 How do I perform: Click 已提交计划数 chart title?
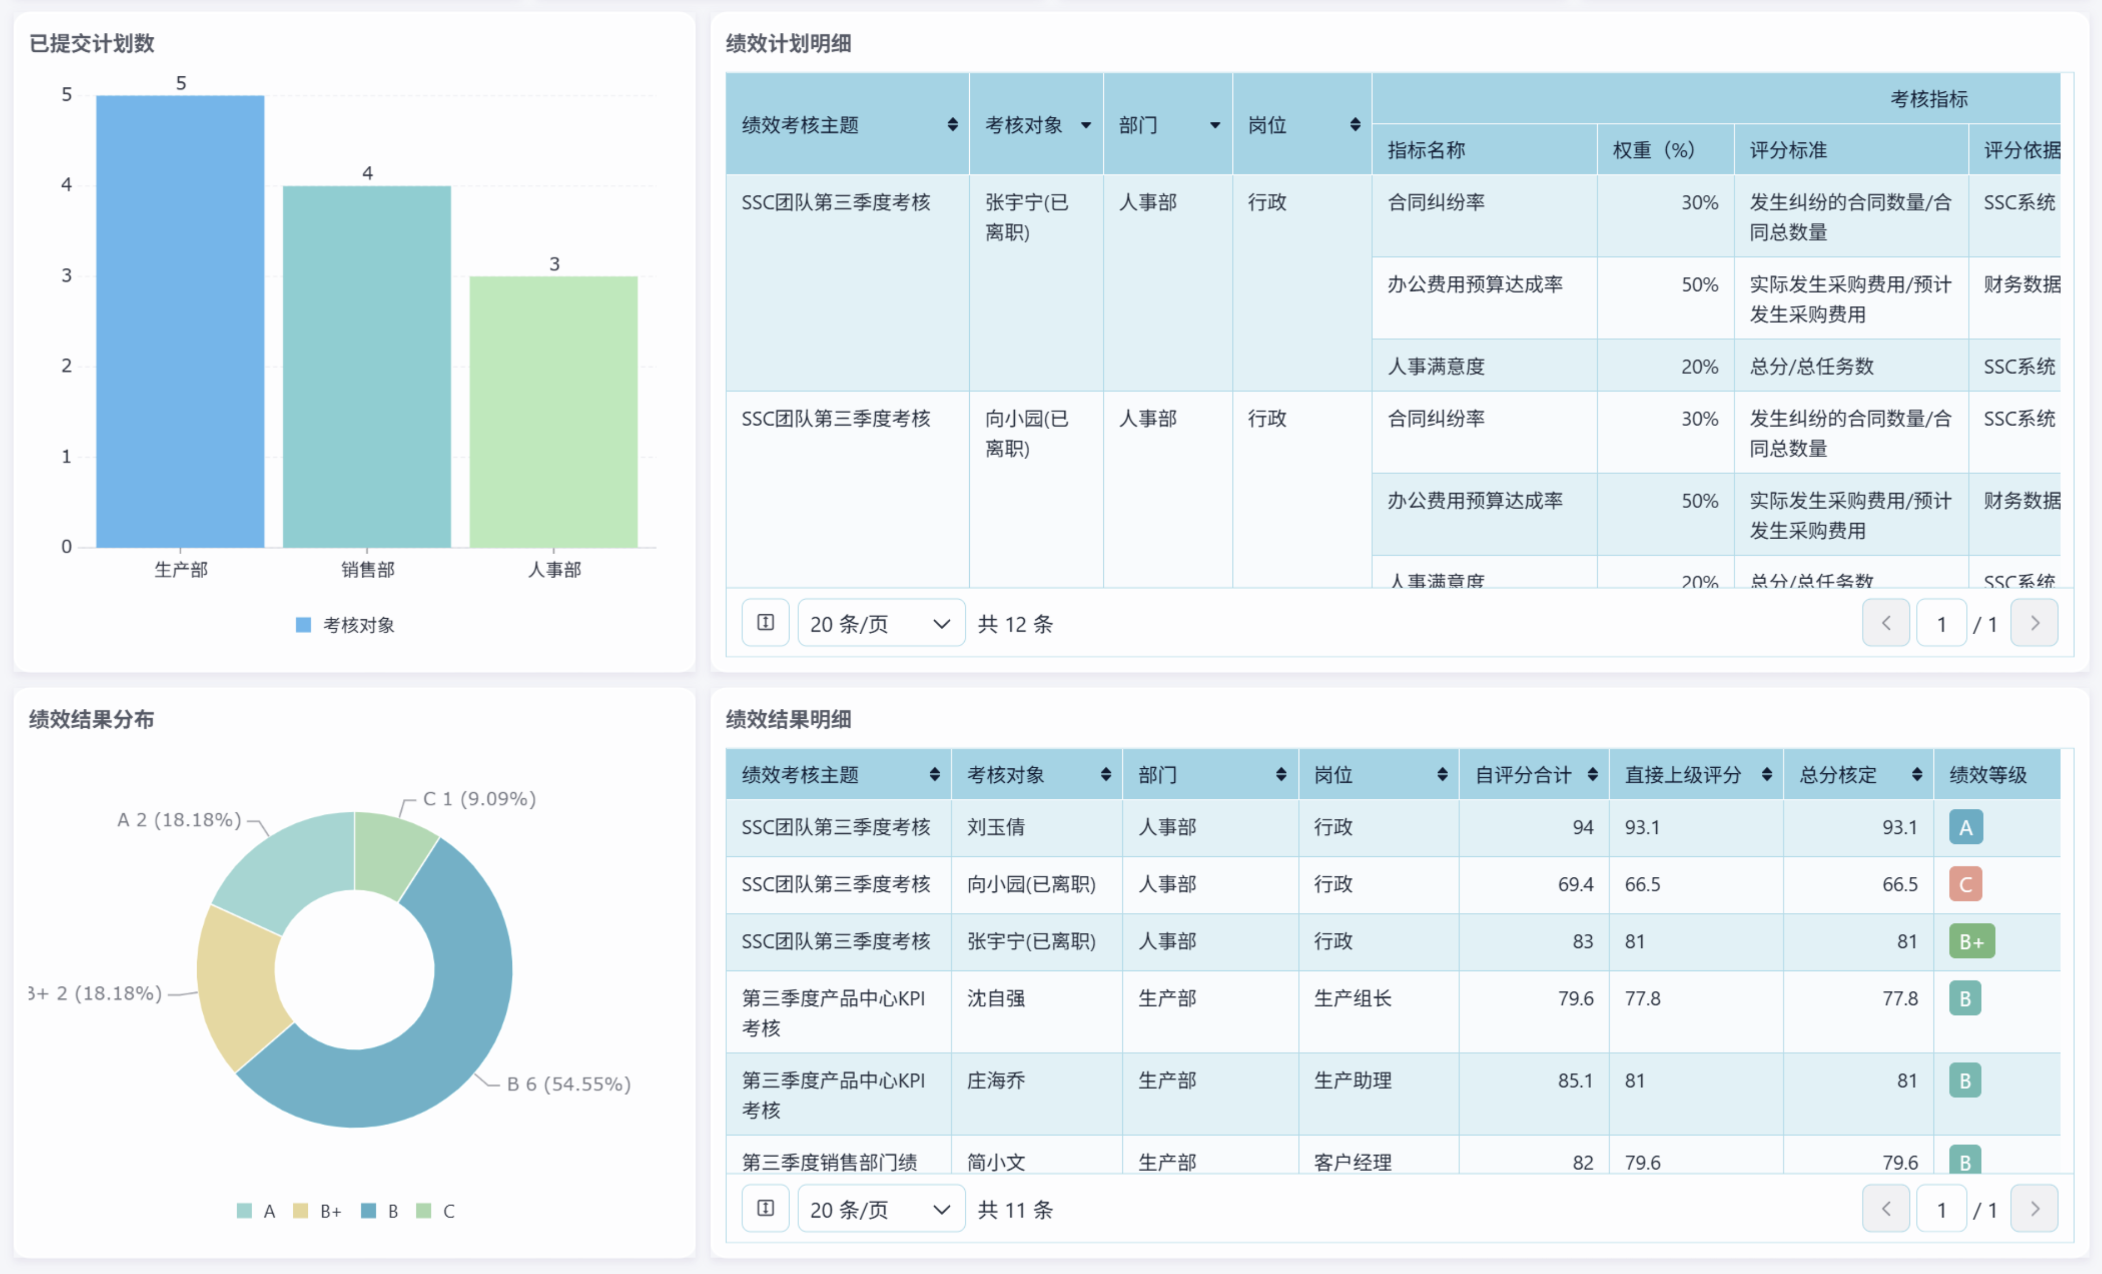92,43
